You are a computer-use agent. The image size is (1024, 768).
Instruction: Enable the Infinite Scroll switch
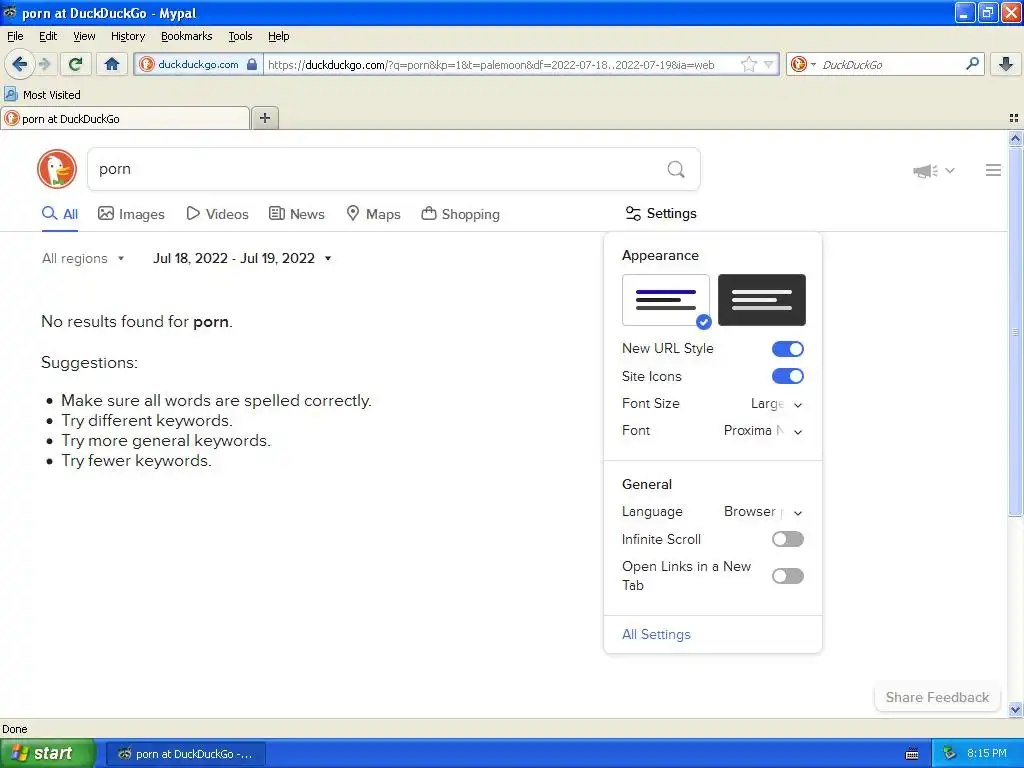(788, 539)
